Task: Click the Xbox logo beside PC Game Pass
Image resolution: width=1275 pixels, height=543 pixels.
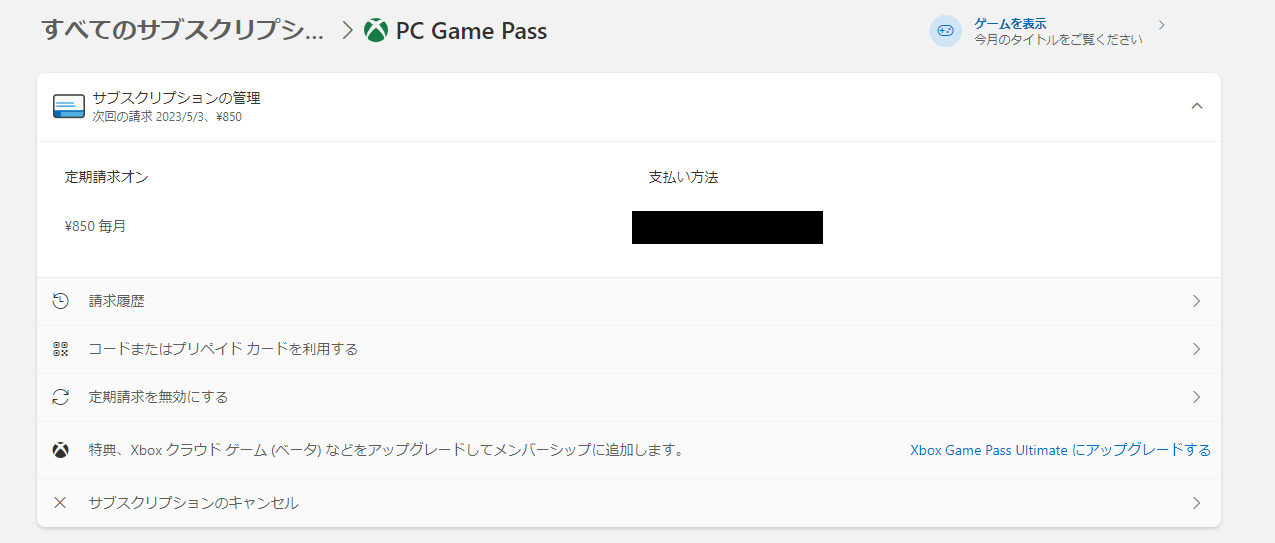Action: (x=376, y=31)
